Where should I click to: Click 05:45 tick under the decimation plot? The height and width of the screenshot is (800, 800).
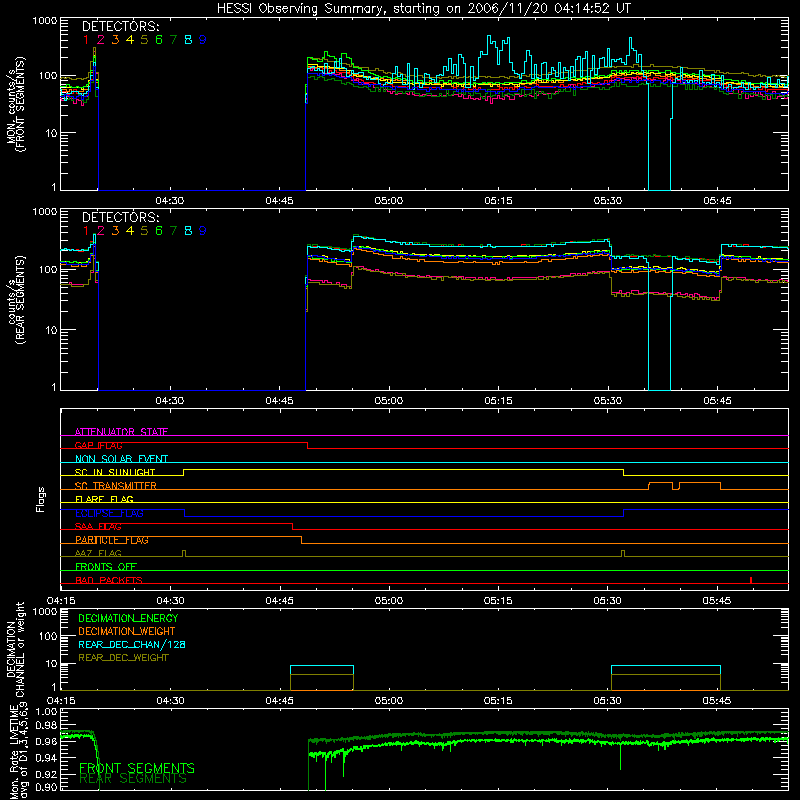[717, 701]
